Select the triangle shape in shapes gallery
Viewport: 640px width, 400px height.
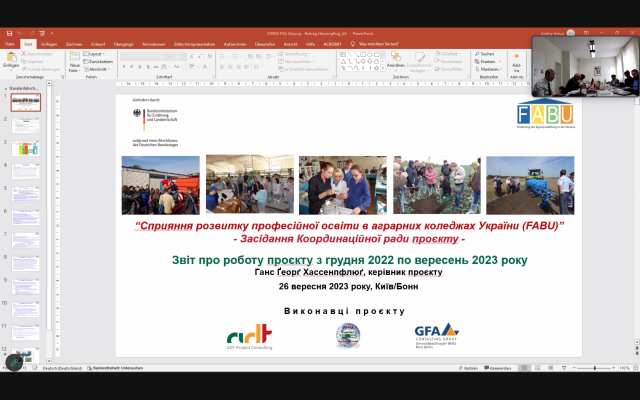[x=343, y=61]
